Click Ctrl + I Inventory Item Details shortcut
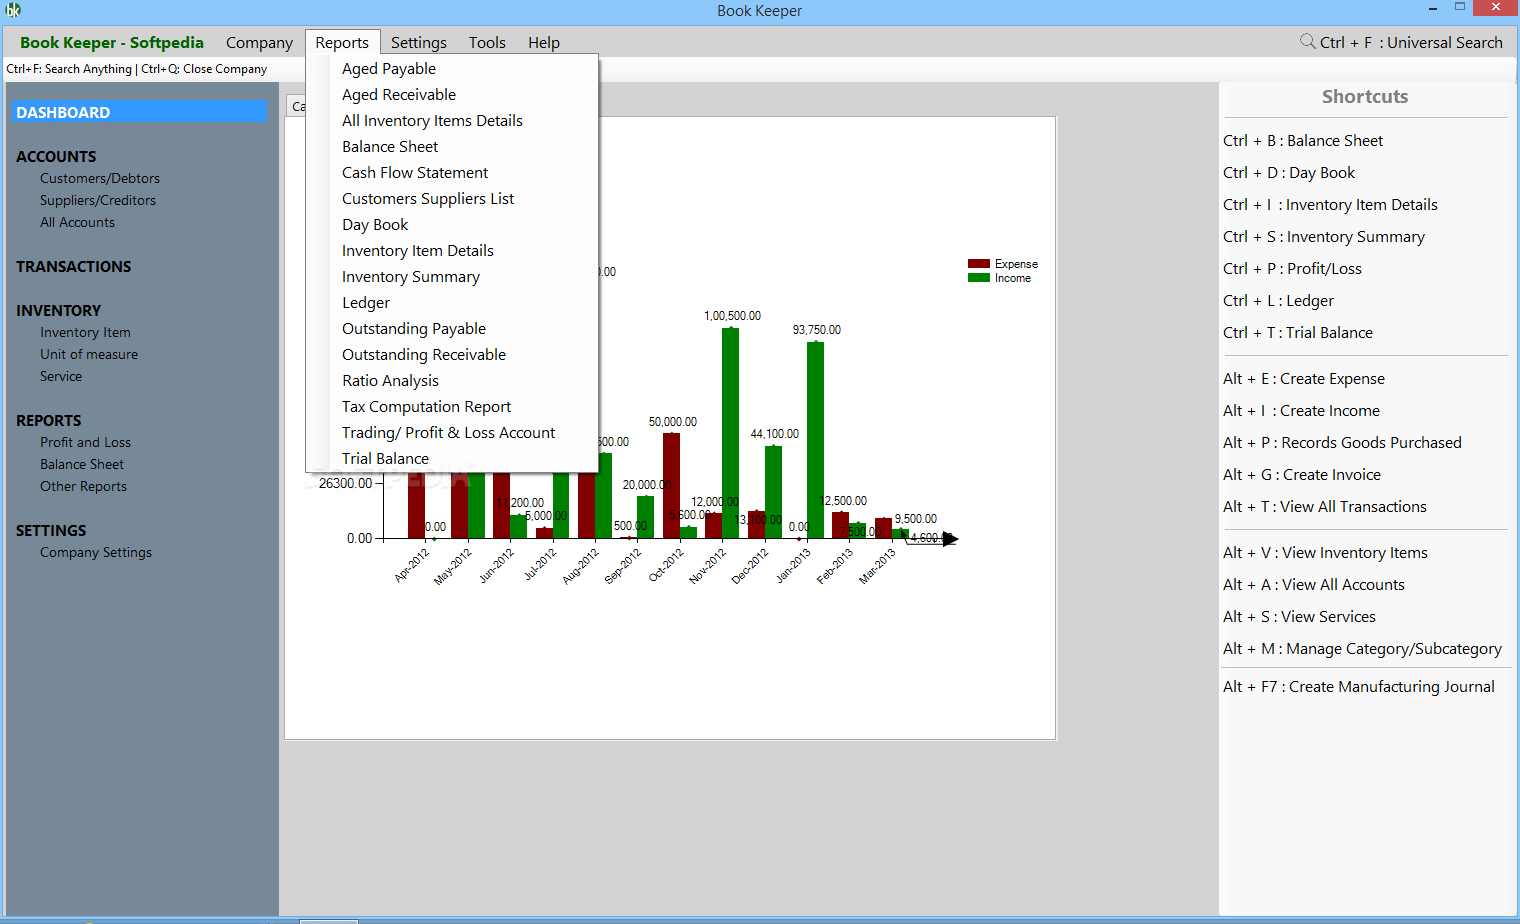This screenshot has width=1520, height=924. [x=1330, y=204]
